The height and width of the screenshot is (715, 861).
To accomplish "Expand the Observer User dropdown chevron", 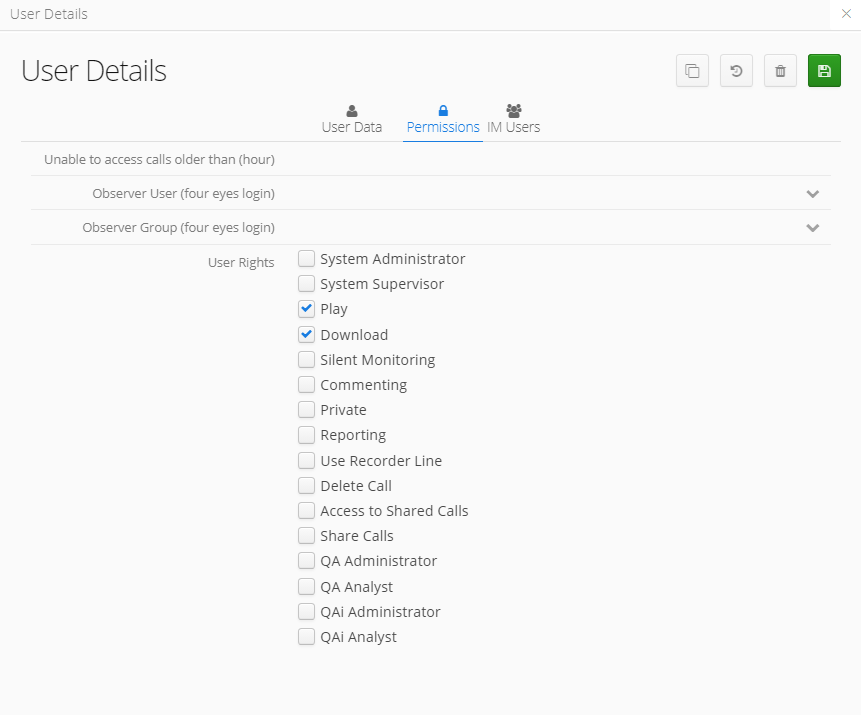I will pyautogui.click(x=812, y=194).
